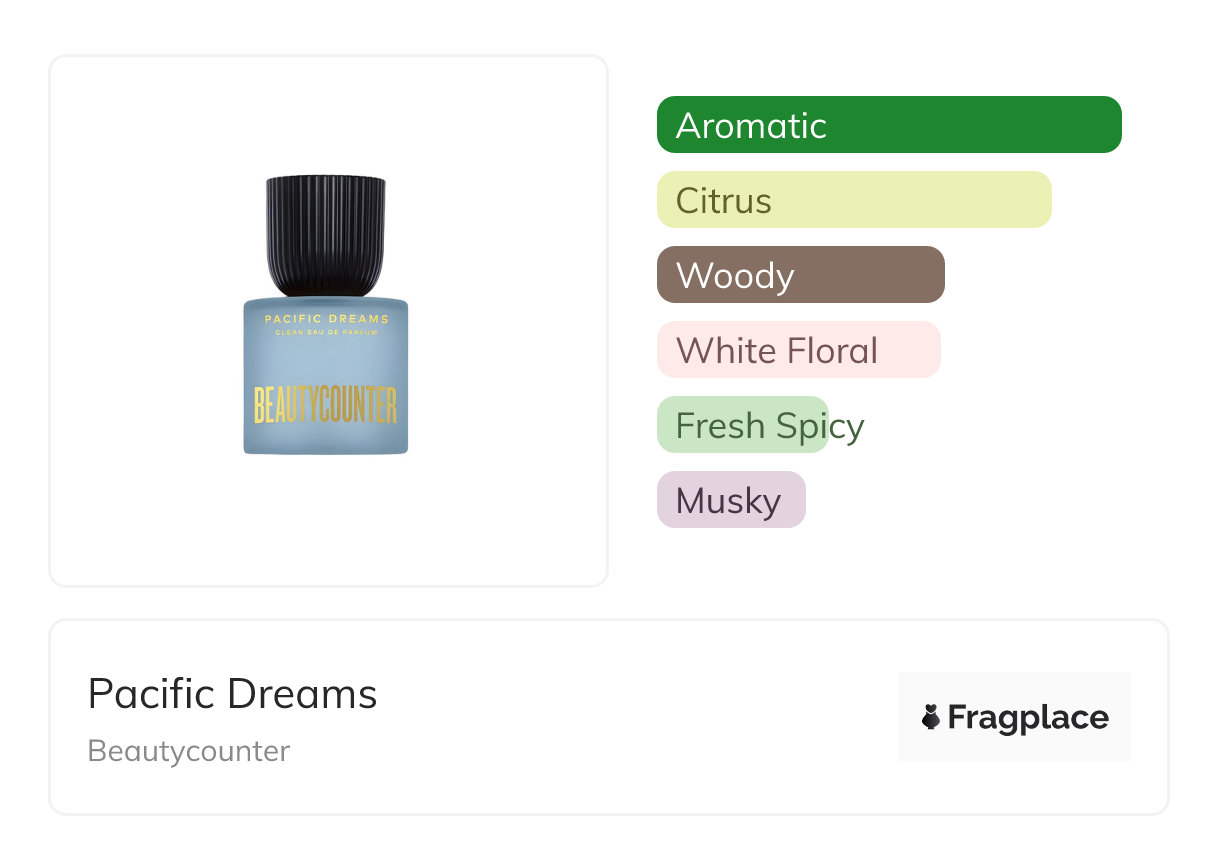Viewport: 1218px width, 864px height.
Task: Select the Aromatic accord bar
Action: click(889, 125)
